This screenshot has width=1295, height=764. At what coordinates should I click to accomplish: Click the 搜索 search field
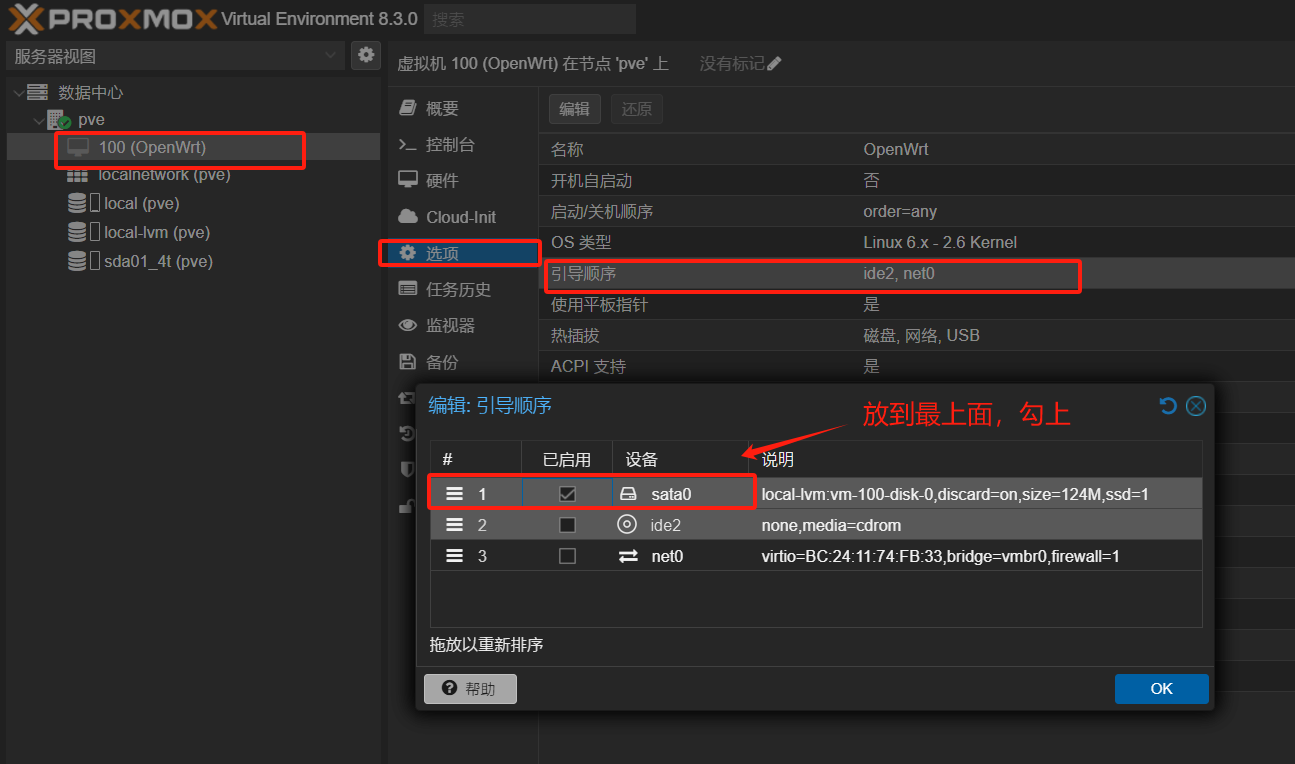coord(530,19)
